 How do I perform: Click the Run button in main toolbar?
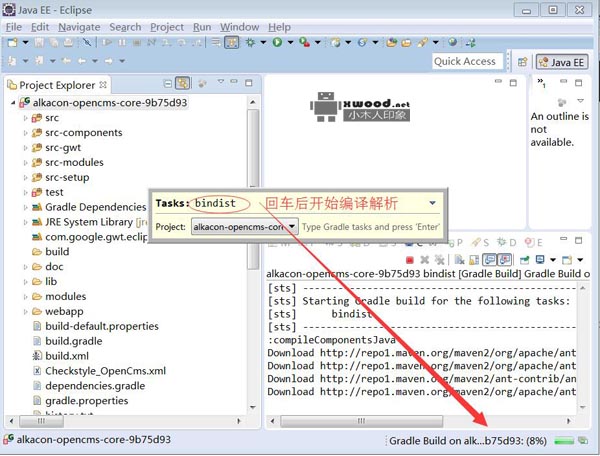277,42
